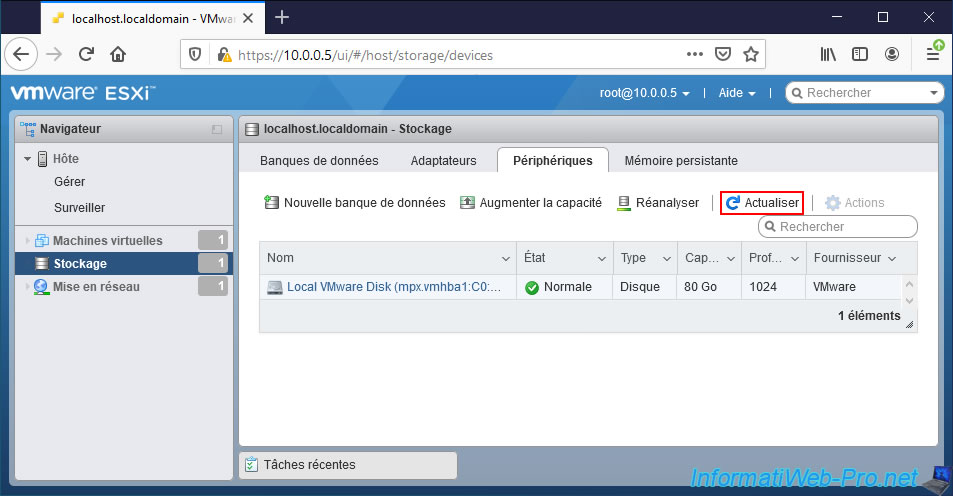Close the localhost.localdomain browser tab
The height and width of the screenshot is (496, 953).
pyautogui.click(x=248, y=18)
